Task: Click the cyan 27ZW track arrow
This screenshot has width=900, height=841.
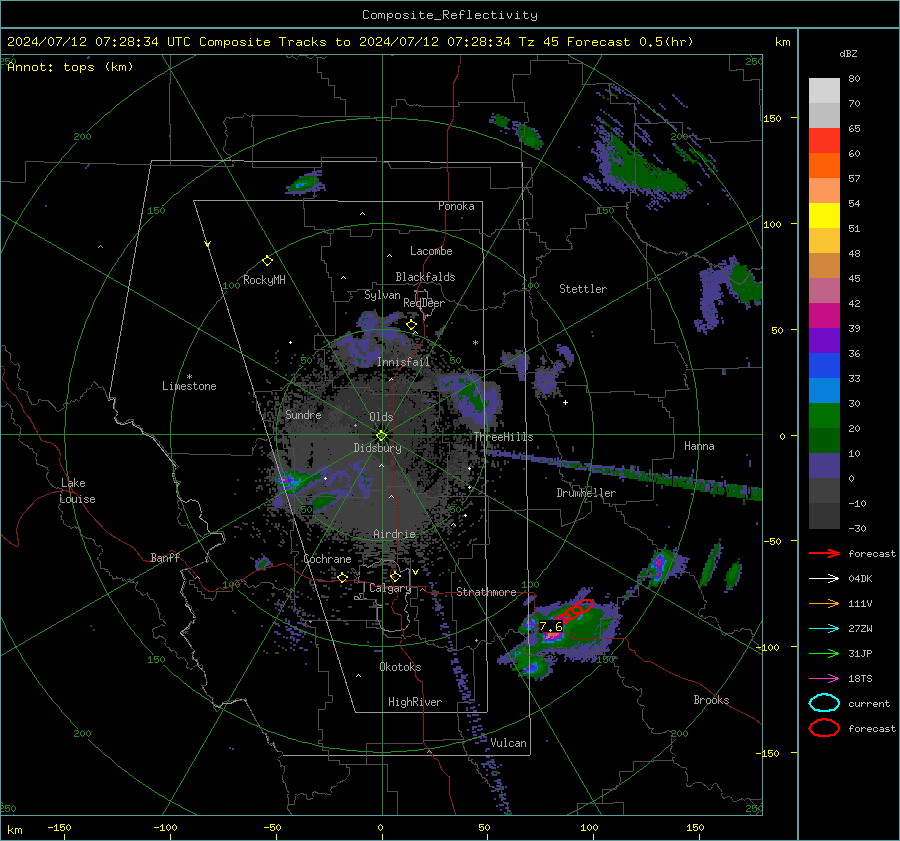Action: pos(824,629)
